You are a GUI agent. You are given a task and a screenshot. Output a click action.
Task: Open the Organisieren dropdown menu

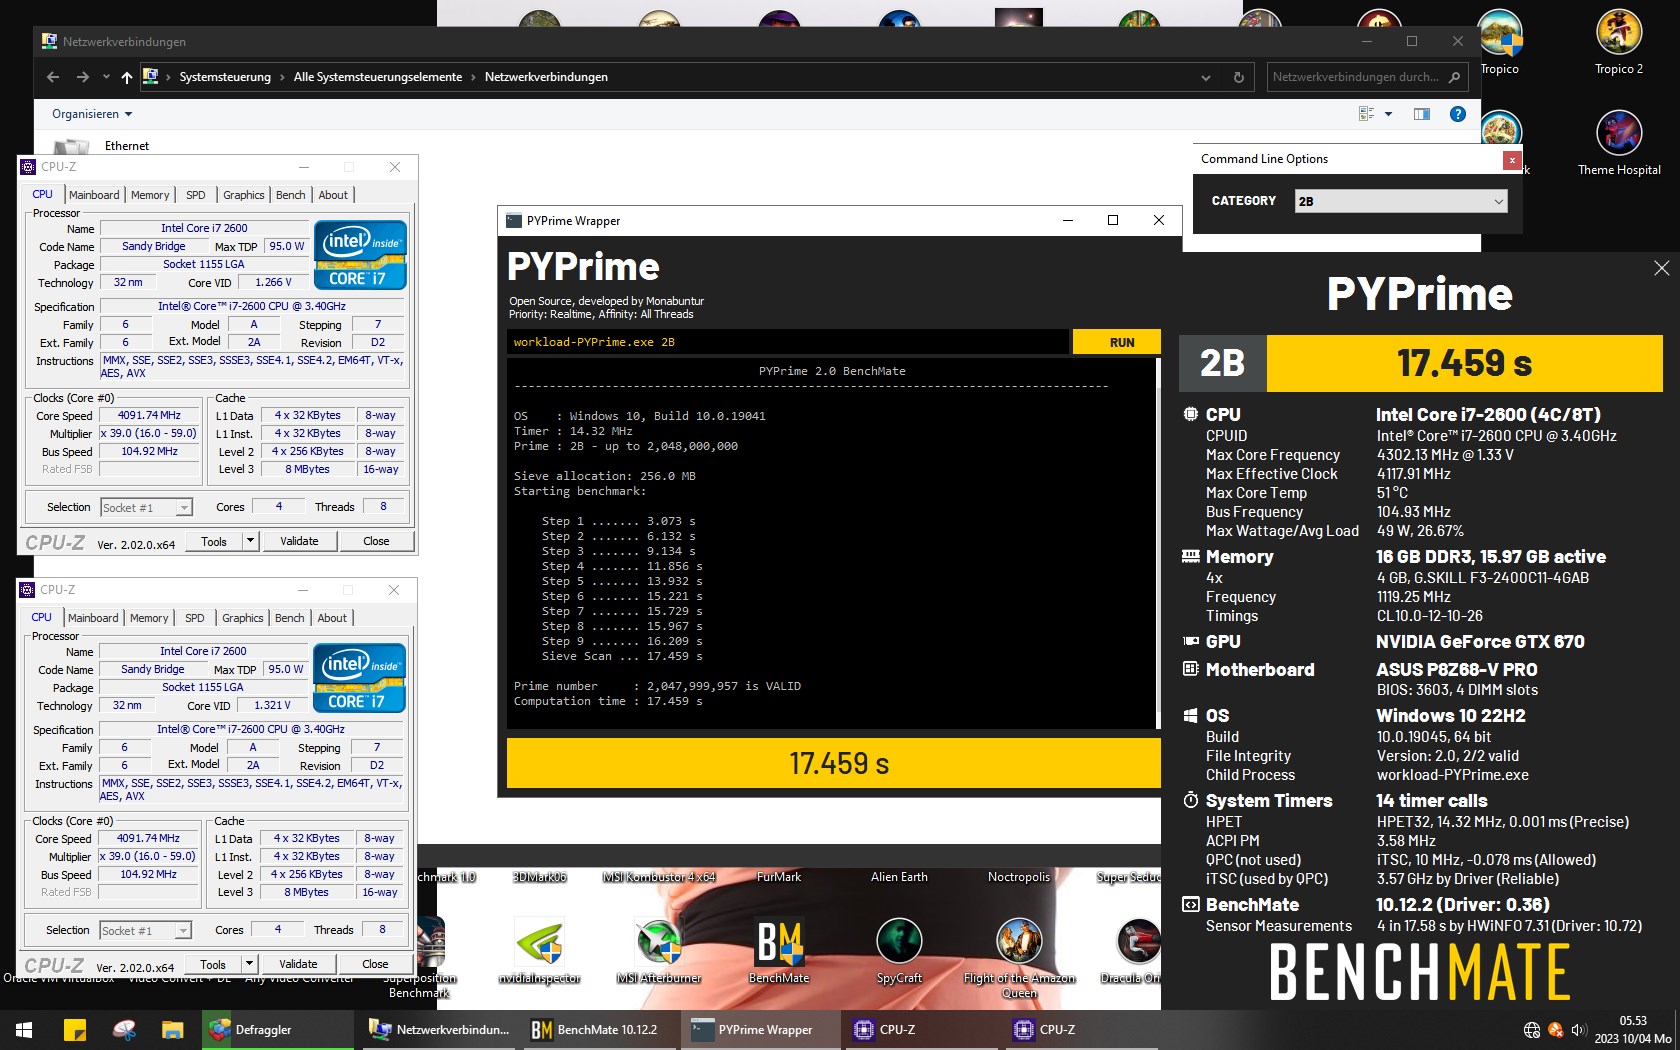tap(92, 114)
